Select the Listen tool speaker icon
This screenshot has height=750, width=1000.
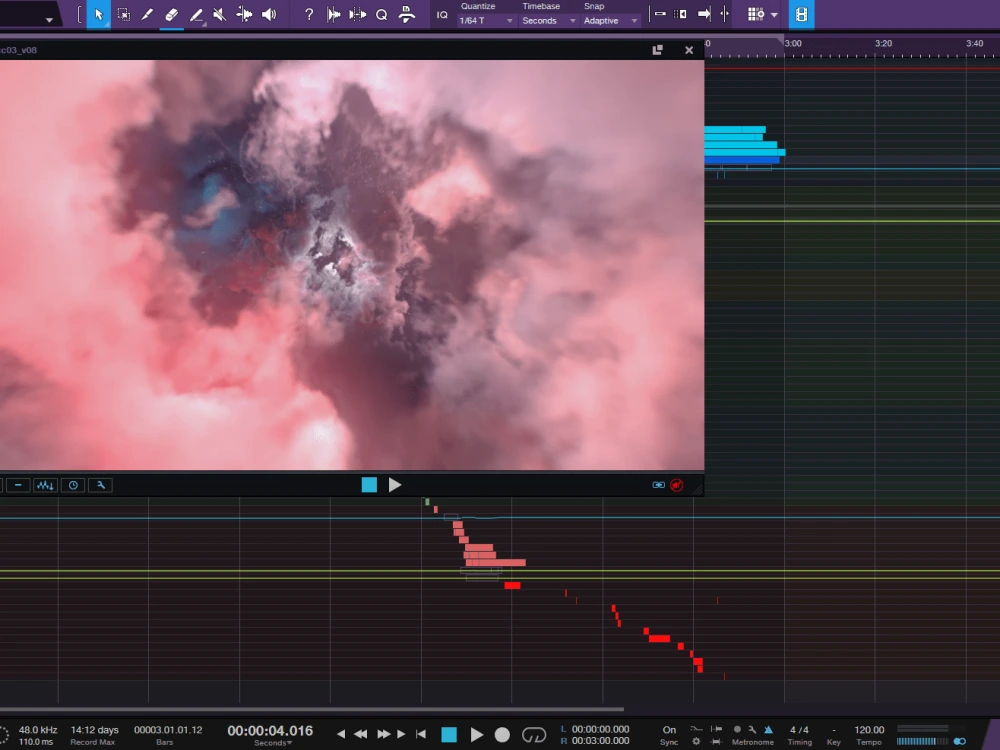coord(269,14)
